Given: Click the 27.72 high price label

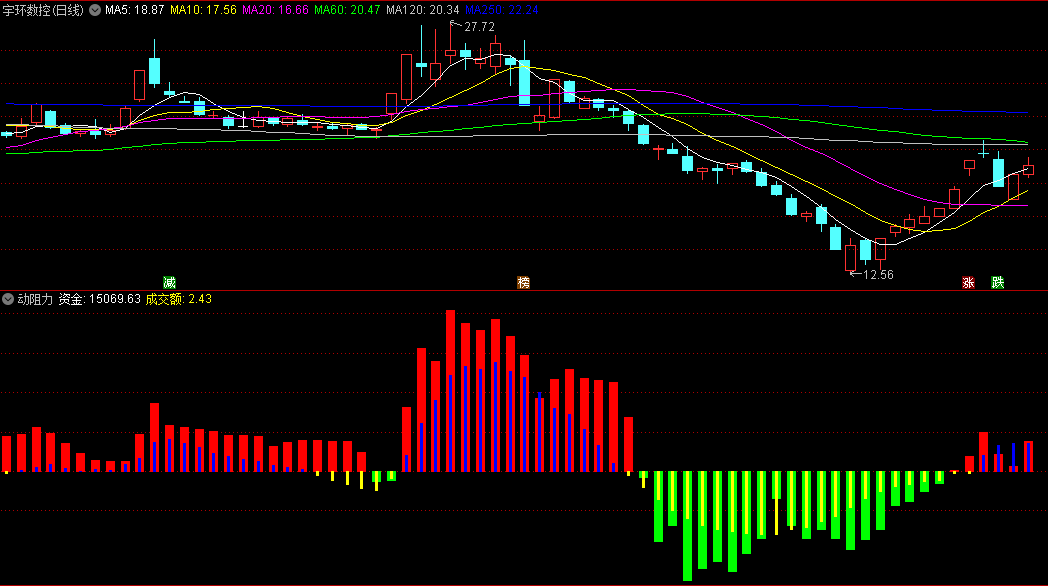Looking at the screenshot, I should (479, 27).
